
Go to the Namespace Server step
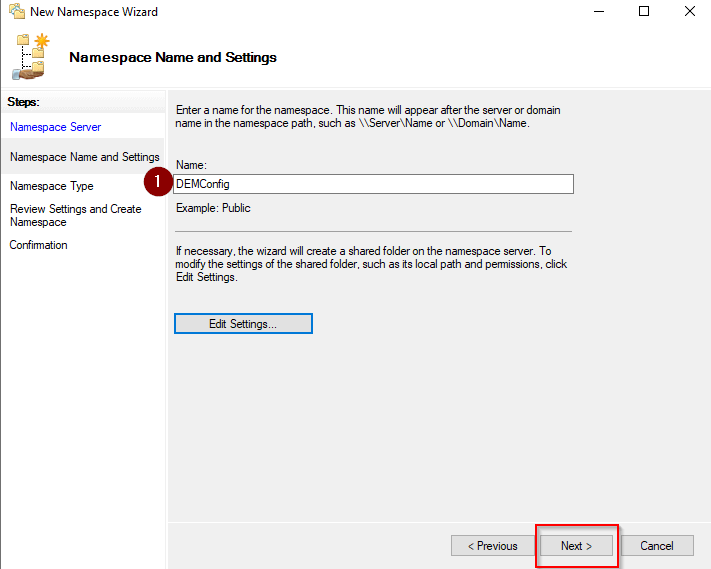(x=55, y=127)
